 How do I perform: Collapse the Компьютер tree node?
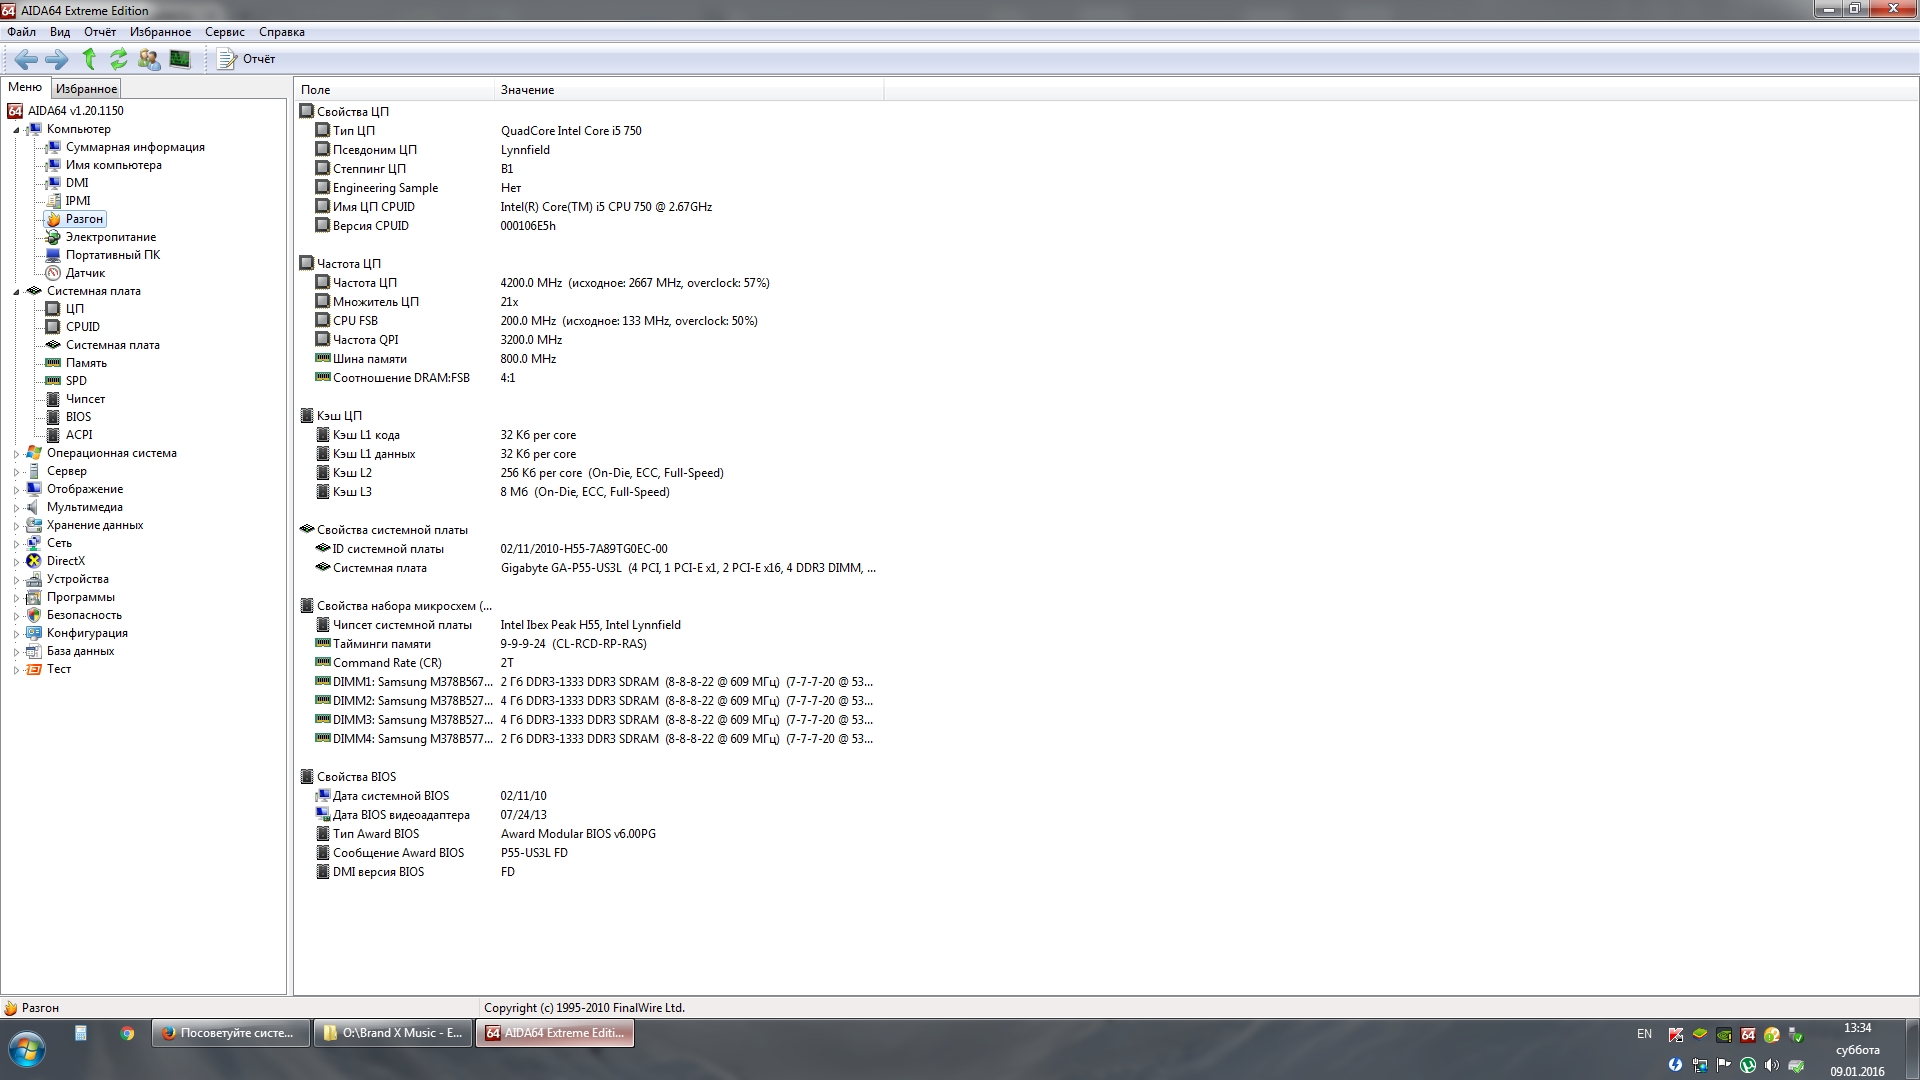[16, 130]
